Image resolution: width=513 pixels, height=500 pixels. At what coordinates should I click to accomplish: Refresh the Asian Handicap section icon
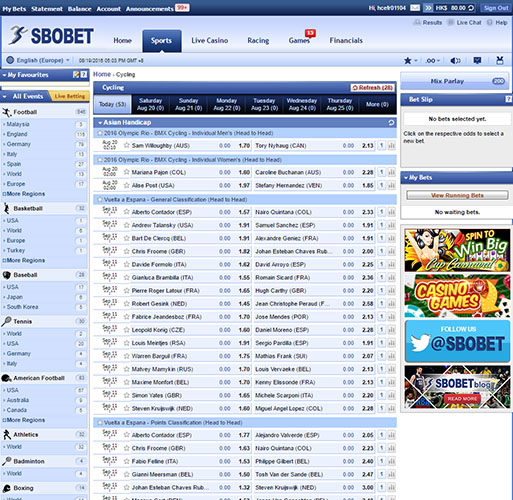391,123
